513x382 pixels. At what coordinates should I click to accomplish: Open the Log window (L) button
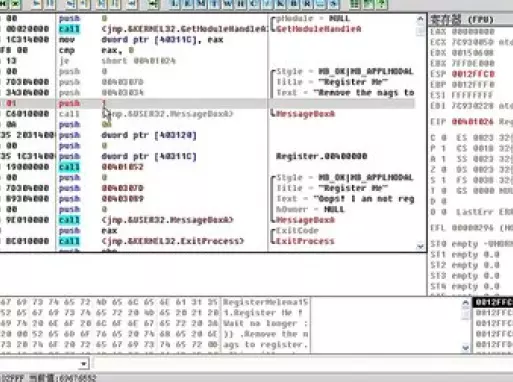[174, 4]
